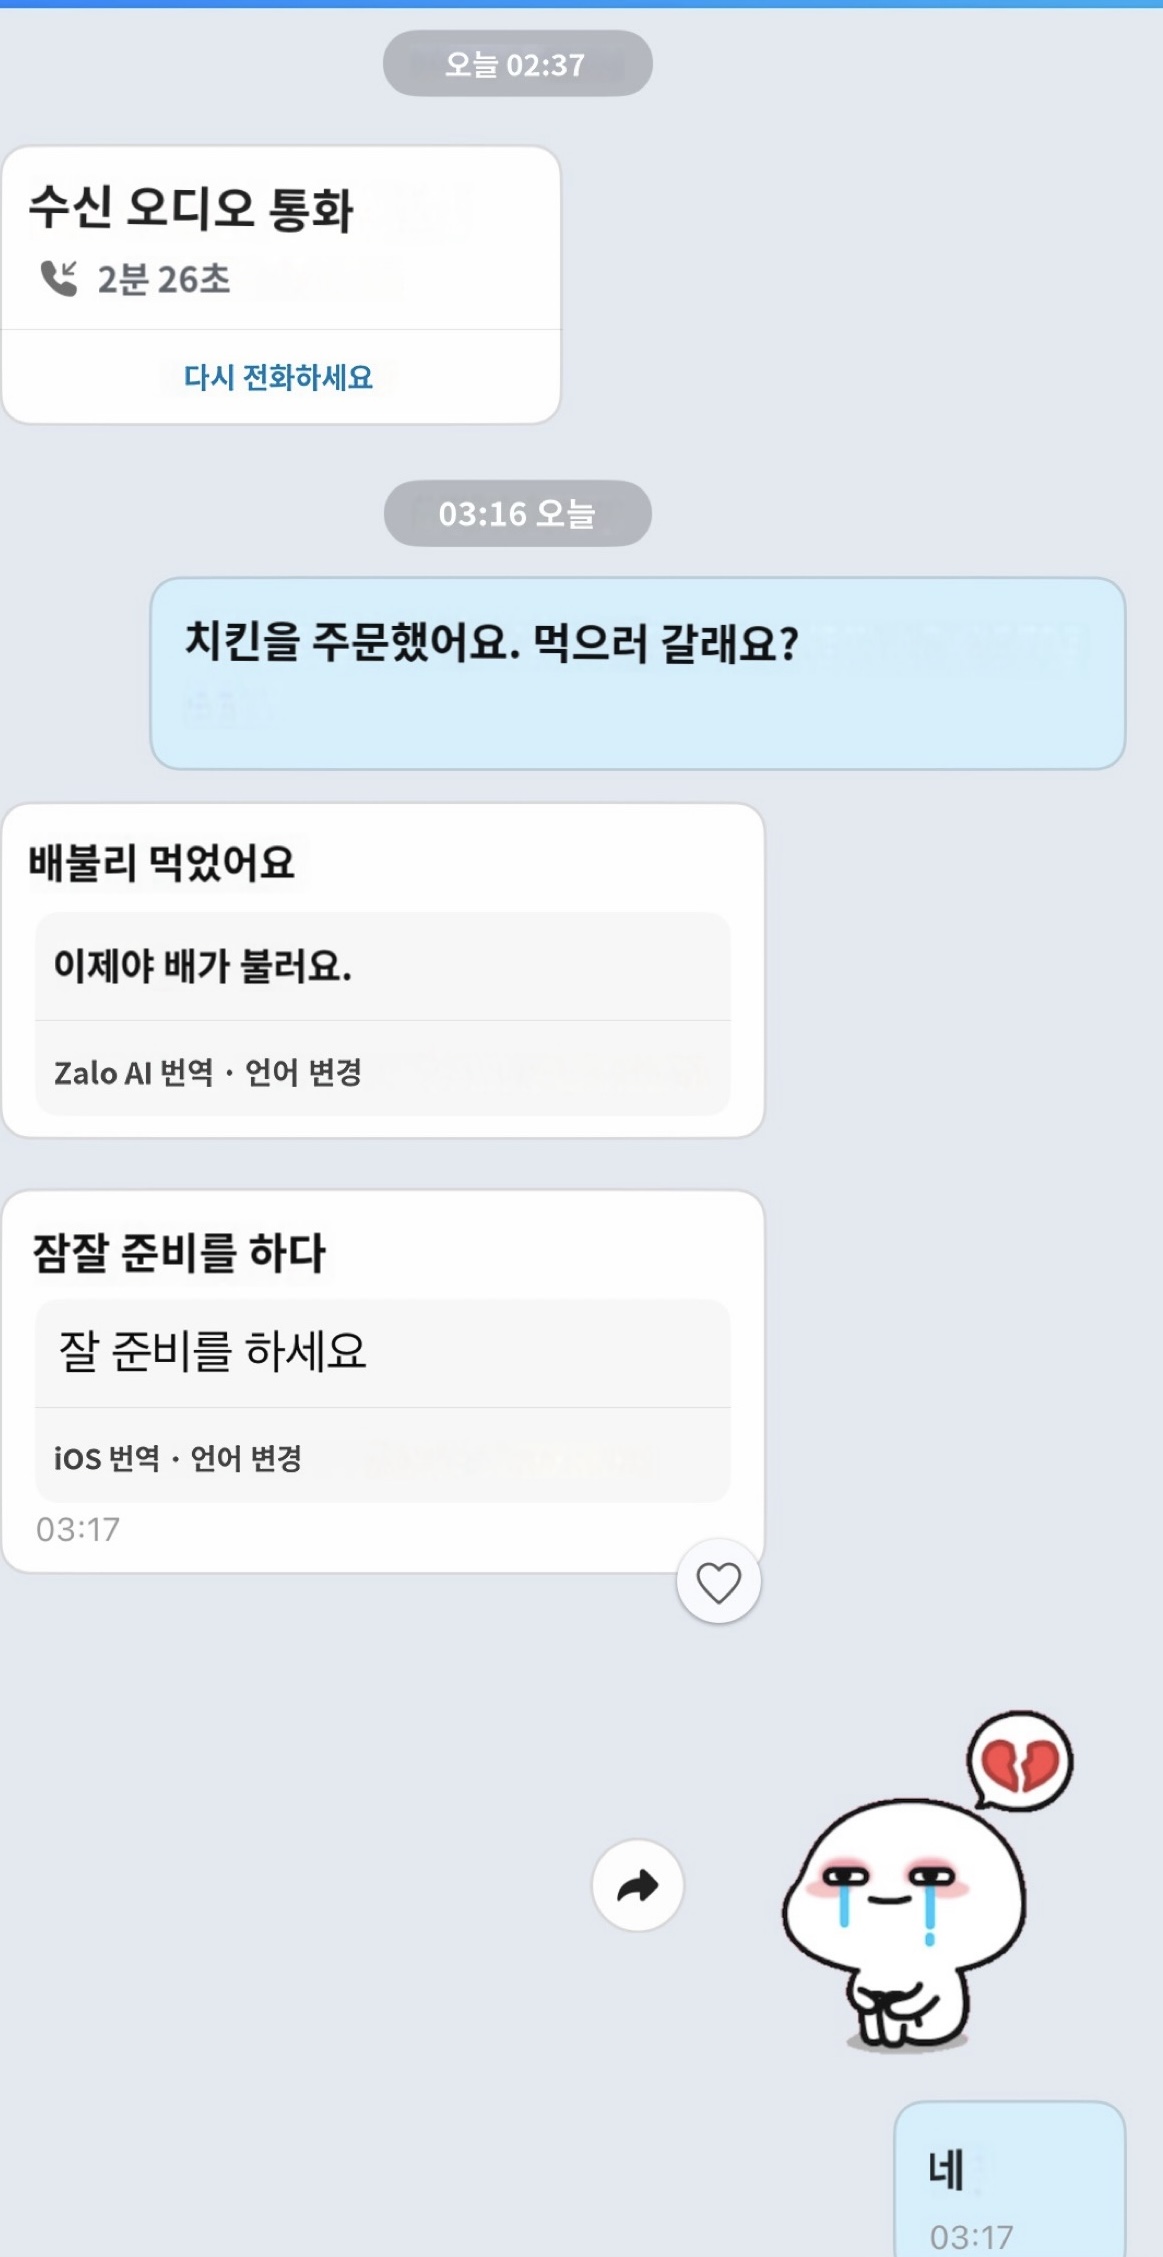
Task: Tap the '03:16 오늘' timestamp pill
Action: pos(517,514)
